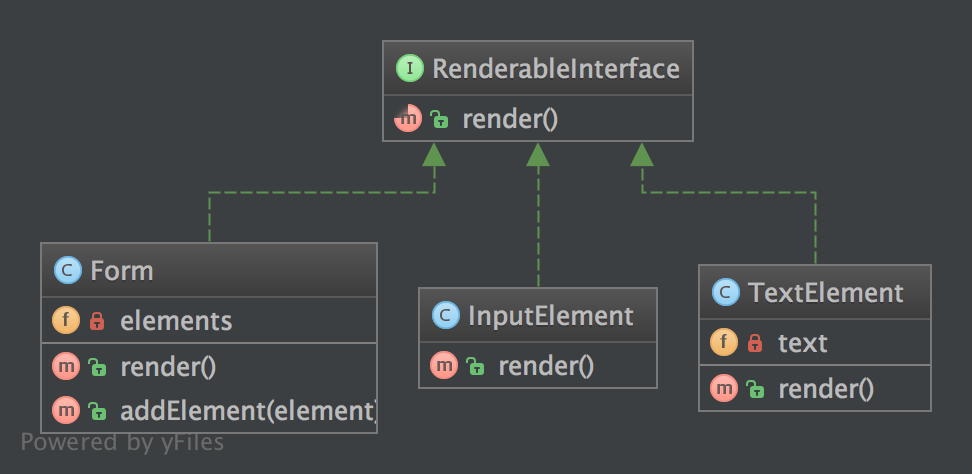Click the method icon of addElement(element)

66,409
